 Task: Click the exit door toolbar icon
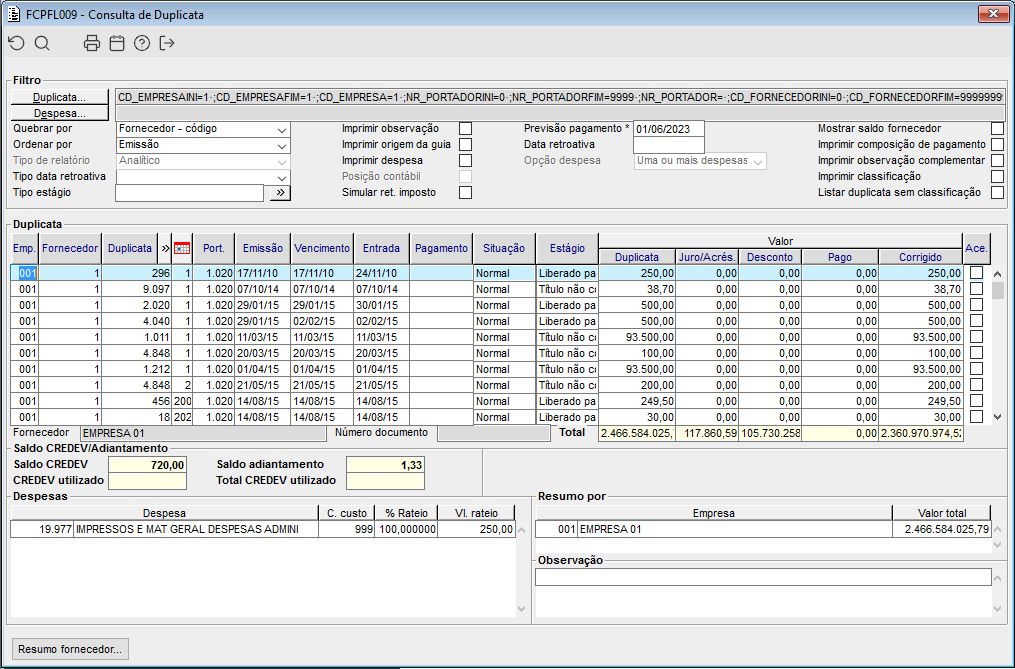pos(167,43)
